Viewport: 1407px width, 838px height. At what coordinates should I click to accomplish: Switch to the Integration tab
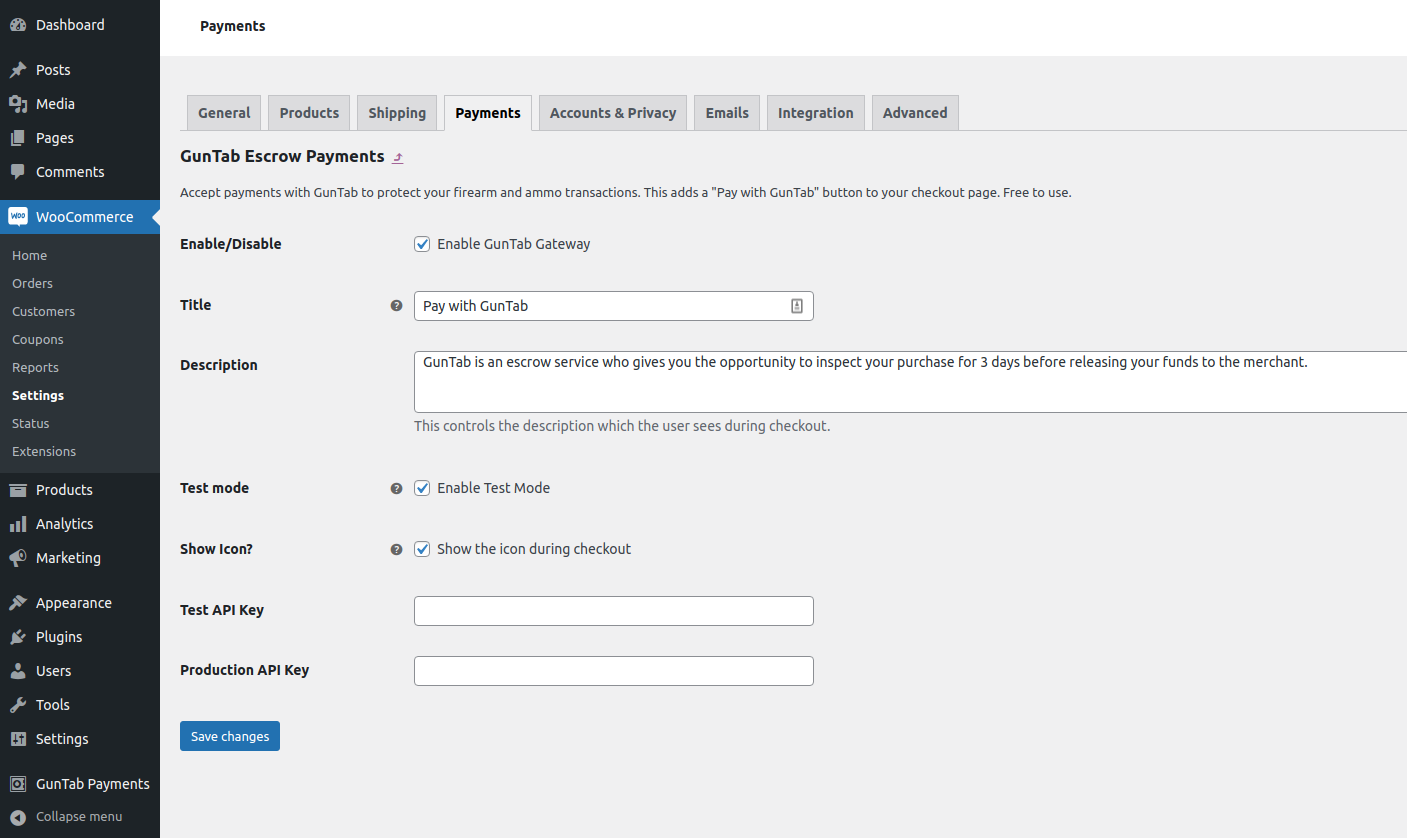coord(816,113)
